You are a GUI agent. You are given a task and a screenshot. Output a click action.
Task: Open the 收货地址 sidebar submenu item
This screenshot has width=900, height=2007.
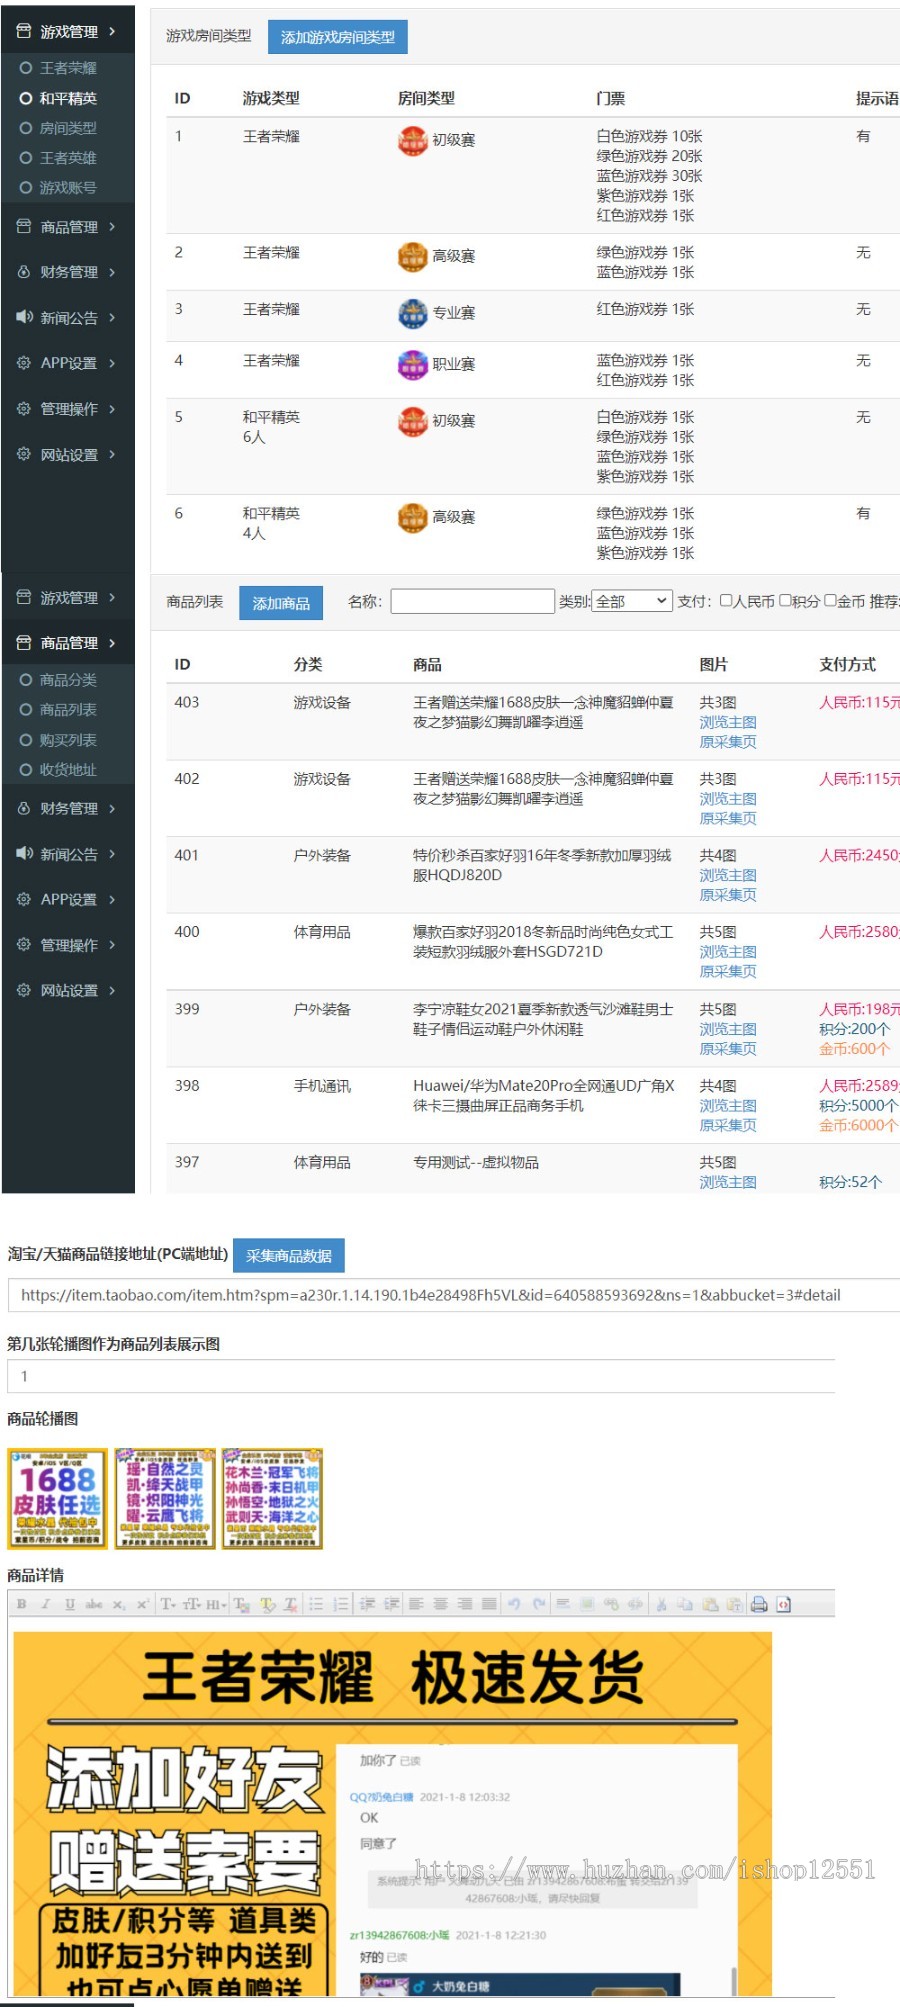67,770
